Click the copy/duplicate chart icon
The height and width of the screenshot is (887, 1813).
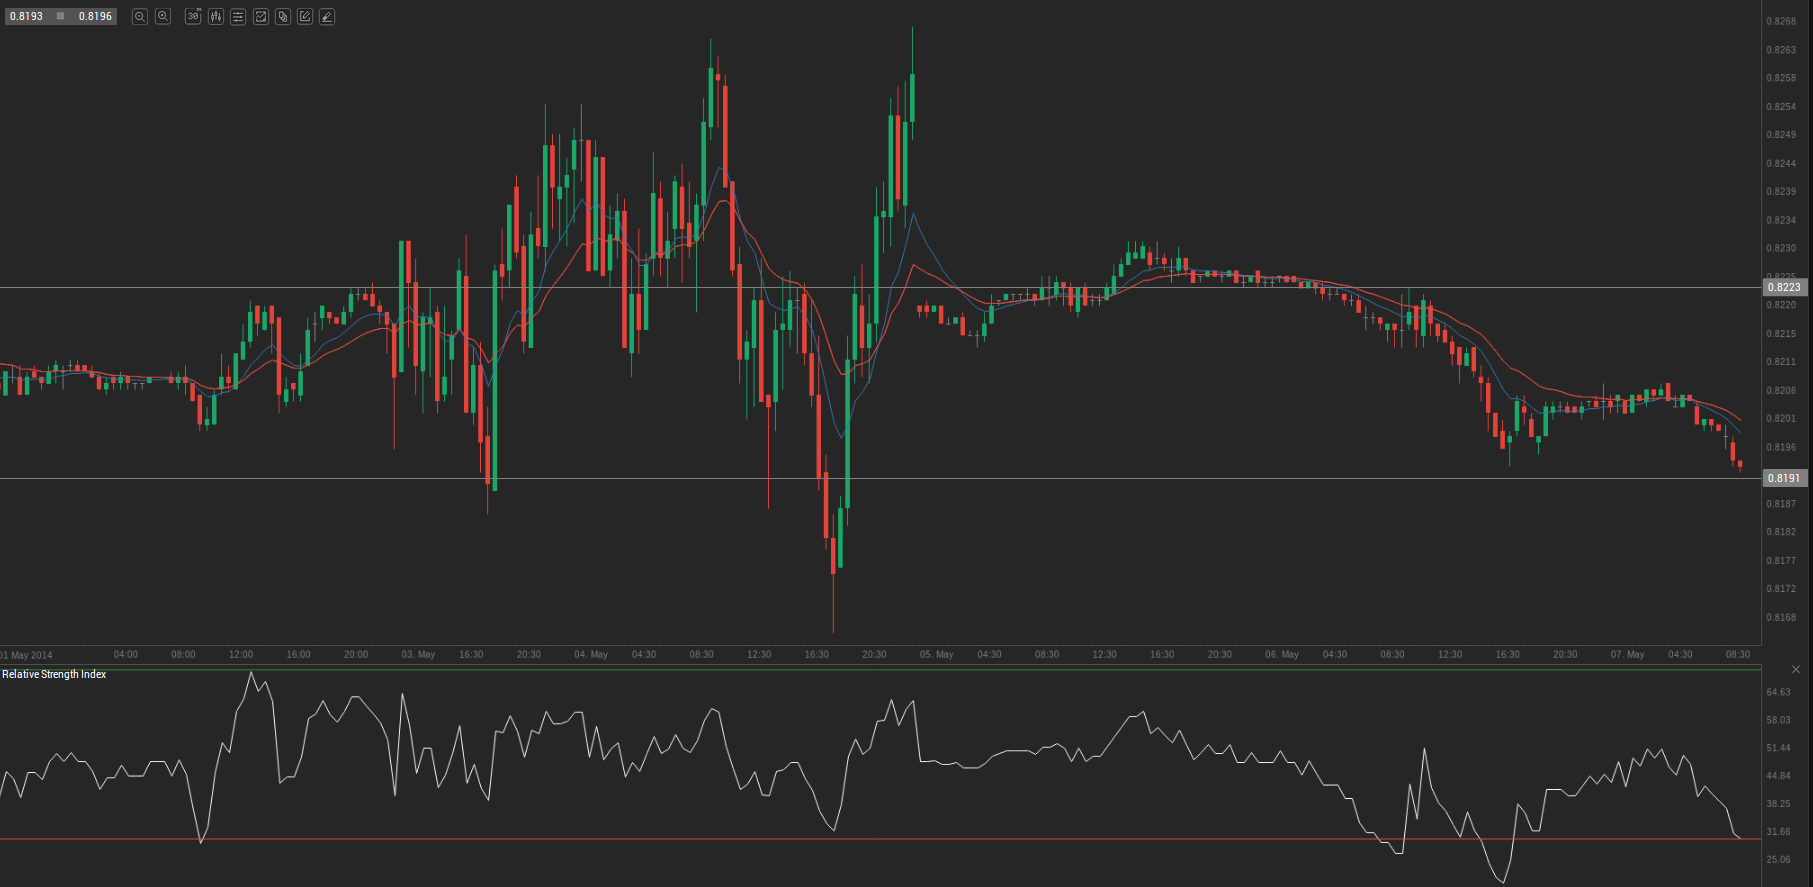283,17
